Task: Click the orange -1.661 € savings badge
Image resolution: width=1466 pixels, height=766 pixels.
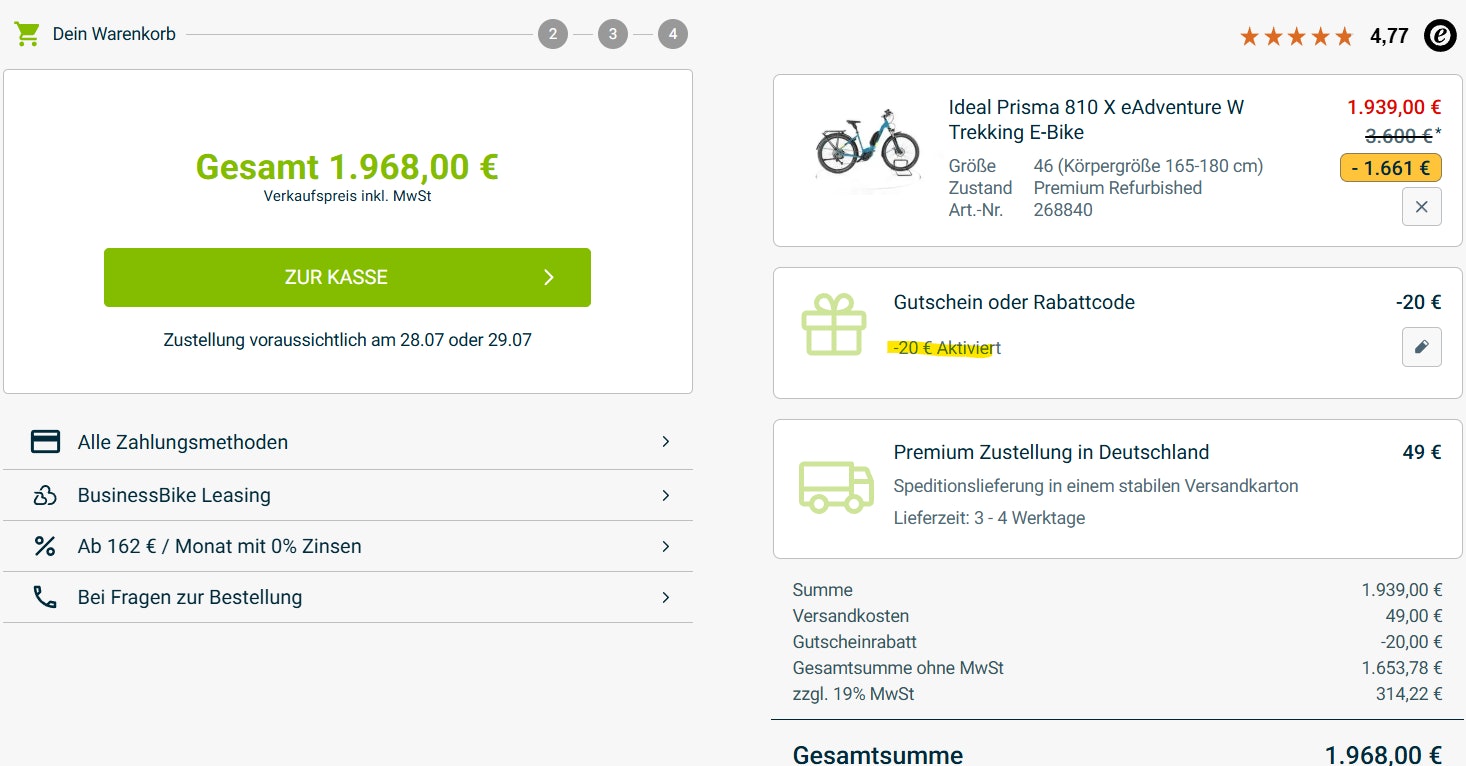Action: coord(1390,168)
